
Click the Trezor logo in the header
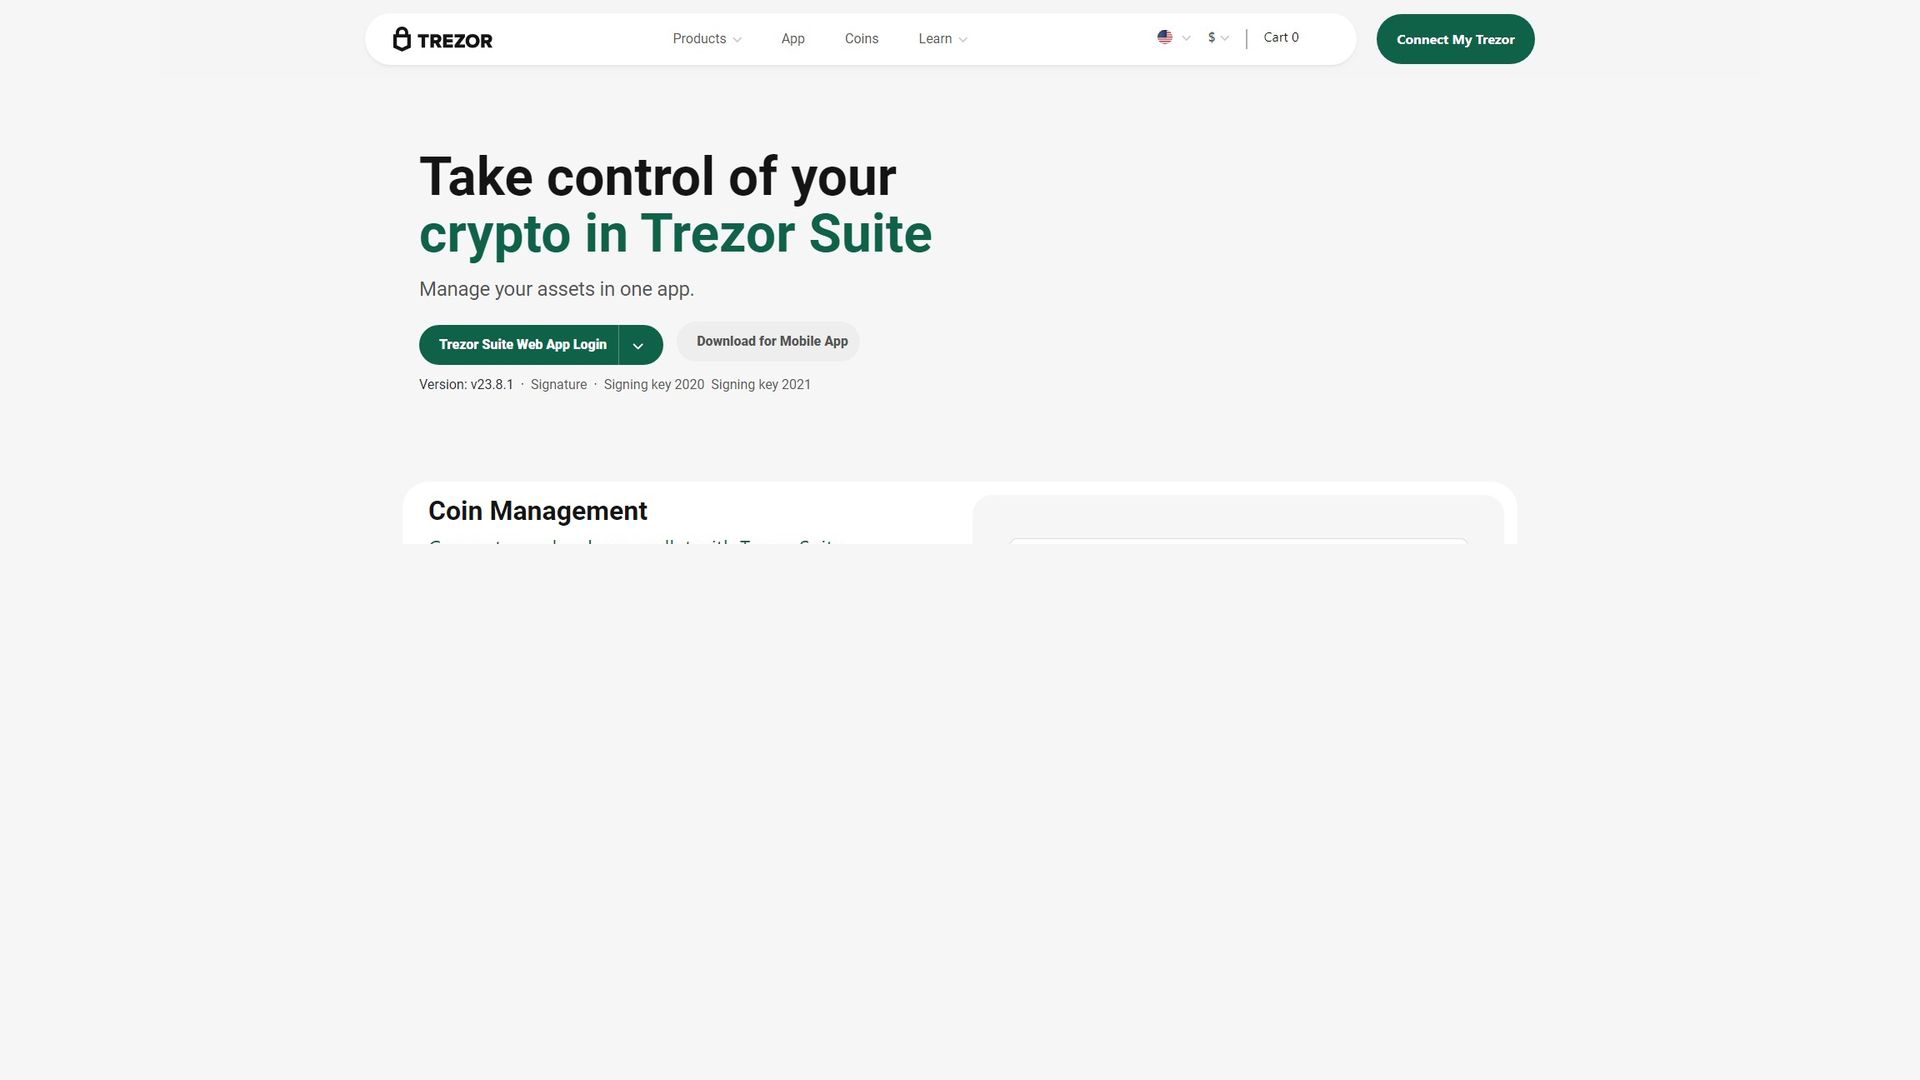tap(442, 39)
